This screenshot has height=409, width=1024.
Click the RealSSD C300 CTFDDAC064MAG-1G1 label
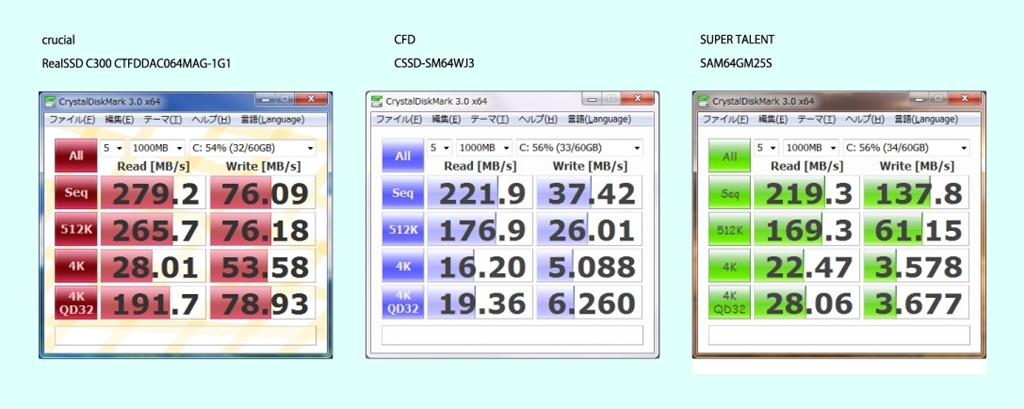136,64
